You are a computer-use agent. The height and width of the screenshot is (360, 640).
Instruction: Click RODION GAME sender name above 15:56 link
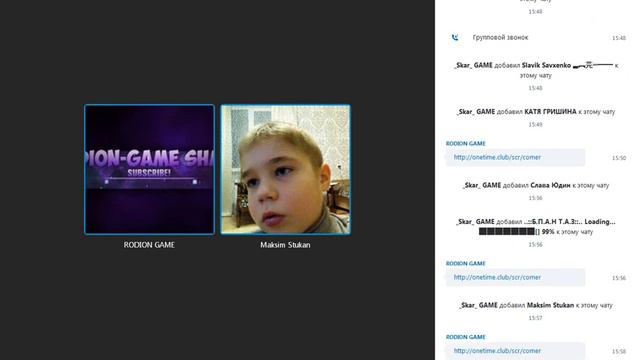466,264
